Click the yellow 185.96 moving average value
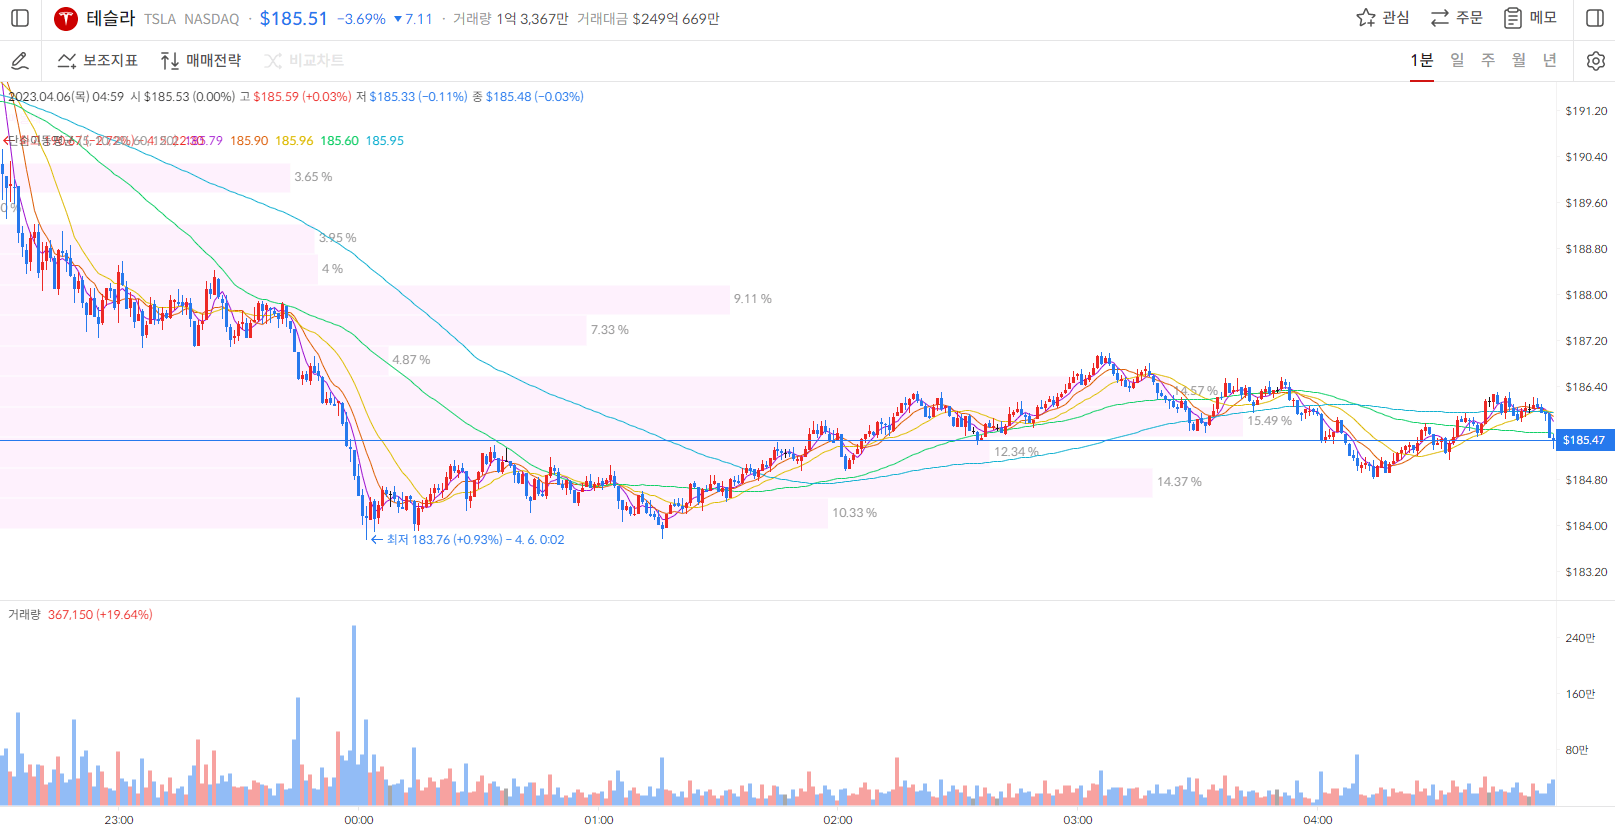The width and height of the screenshot is (1615, 831). (x=294, y=141)
